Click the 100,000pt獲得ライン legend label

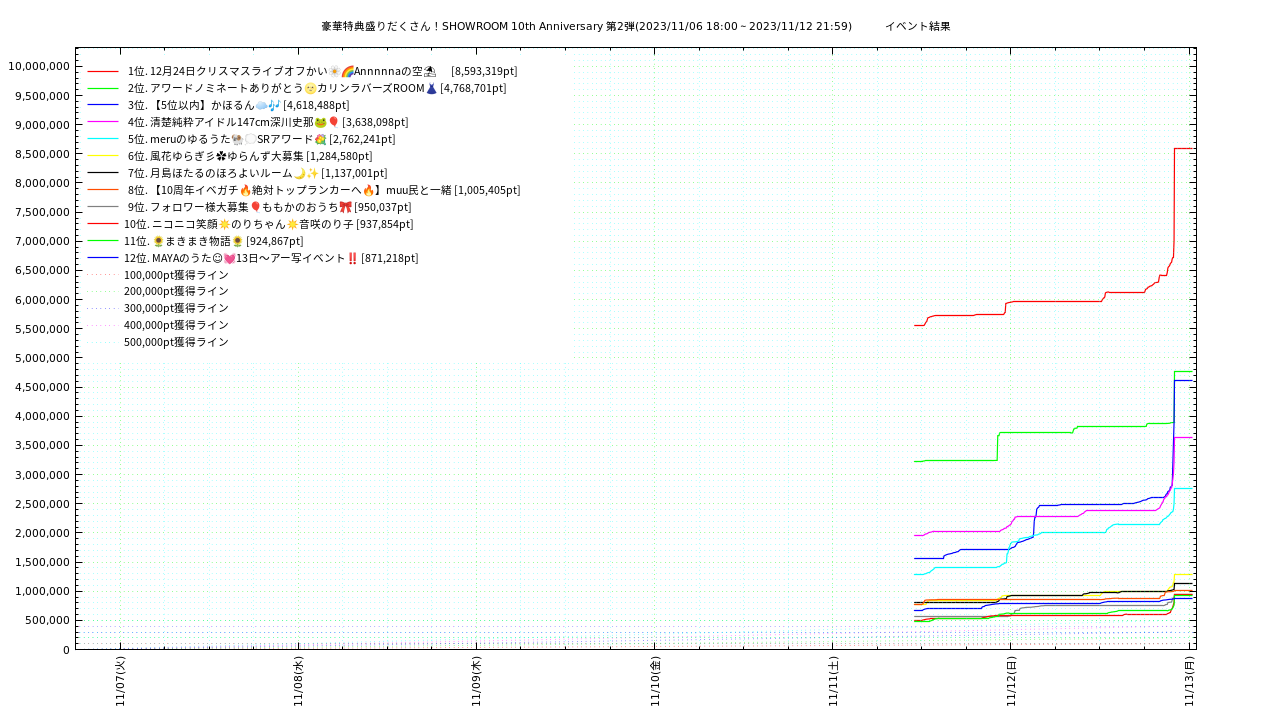tap(176, 275)
